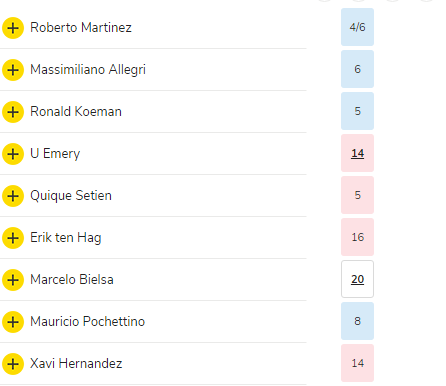The width and height of the screenshot is (446, 386).
Task: Open Xavi Hernandez plus icon
Action: click(13, 364)
